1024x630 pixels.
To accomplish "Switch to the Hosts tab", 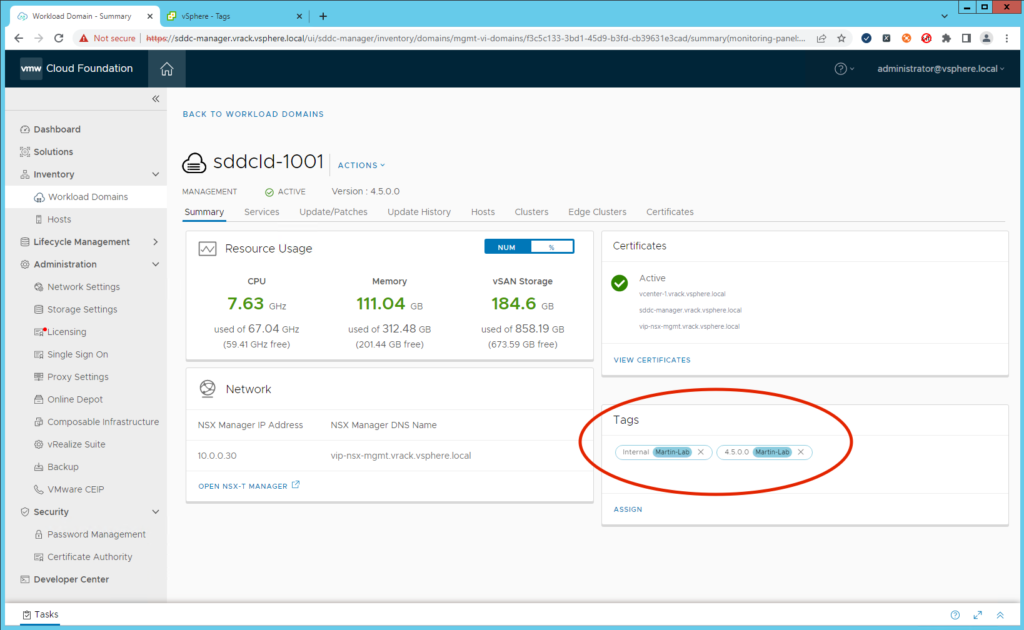I will (483, 212).
